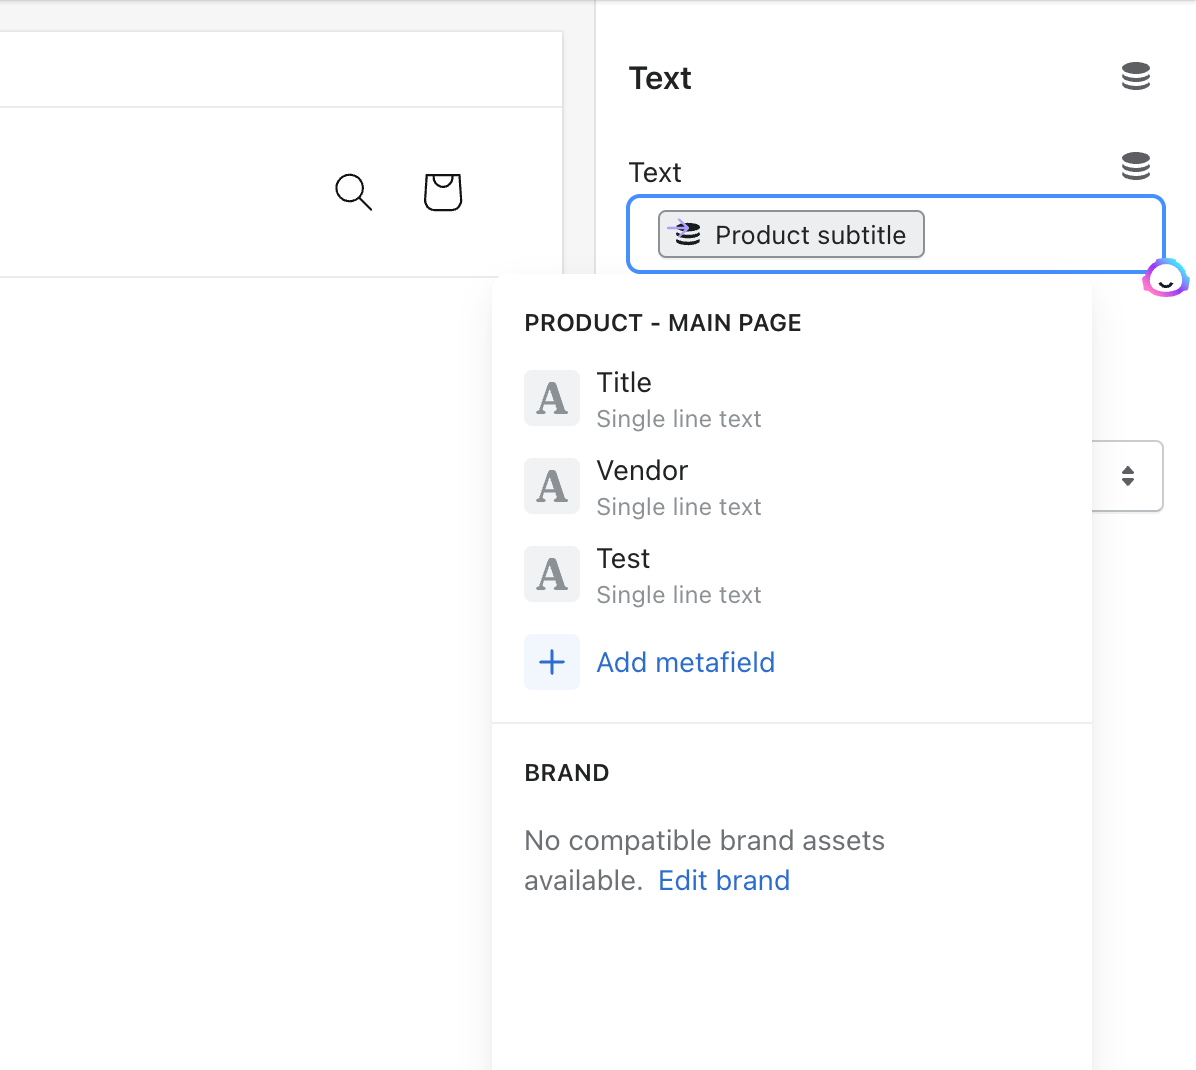This screenshot has height=1070, width=1196.
Task: Open the select dropdown with stepper arrows
Action: pos(1127,476)
